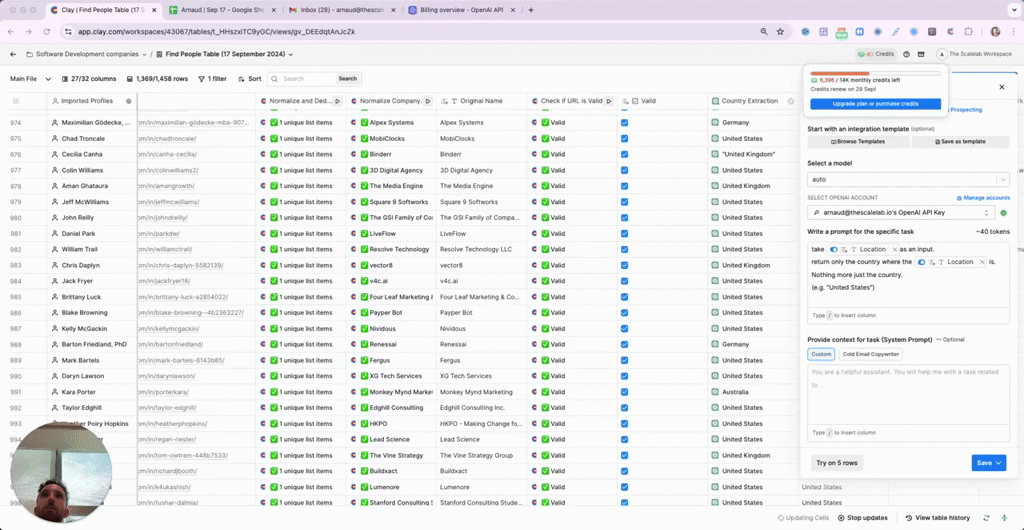The height and width of the screenshot is (530, 1024).
Task: Open the OpenAI account selector dropdown
Action: tap(901, 213)
